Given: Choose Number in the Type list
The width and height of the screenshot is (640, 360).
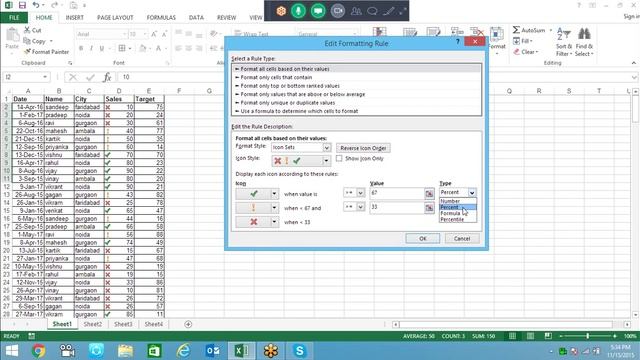Looking at the screenshot, I should coord(450,201).
